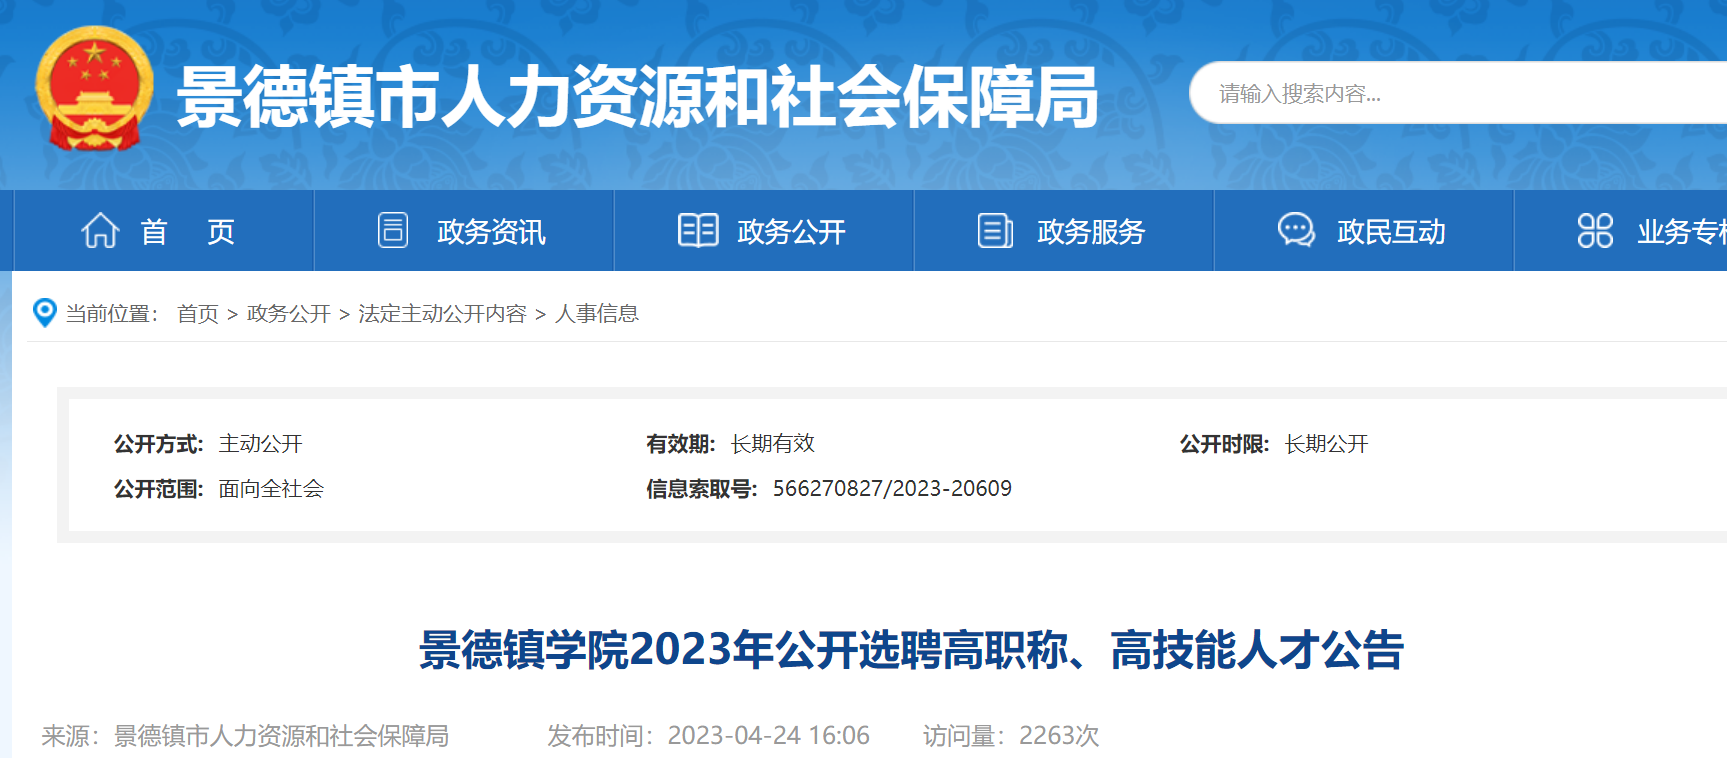Click the visit count 2263次
1727x758 pixels.
[x=1059, y=736]
